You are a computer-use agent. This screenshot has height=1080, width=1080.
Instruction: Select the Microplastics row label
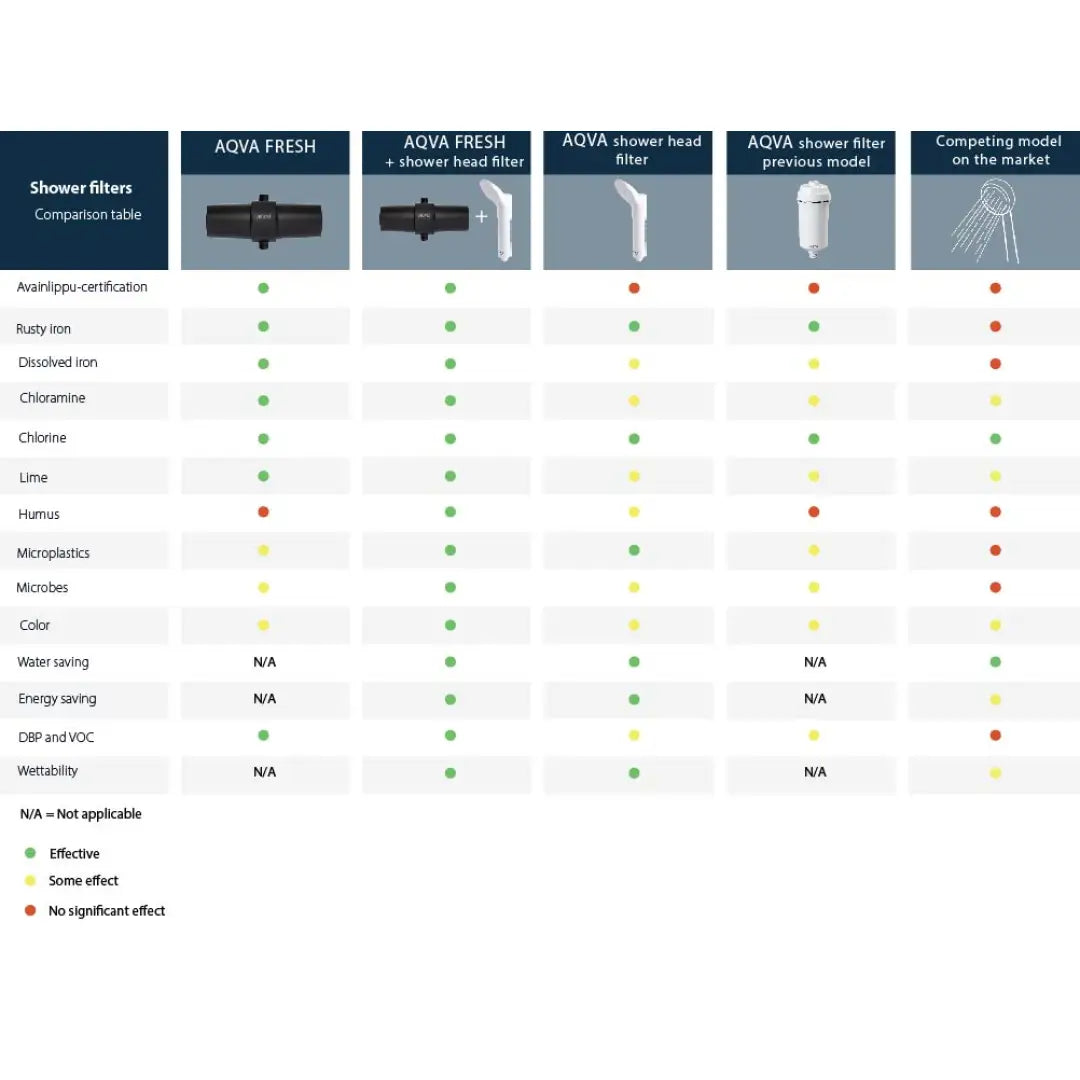[53, 553]
